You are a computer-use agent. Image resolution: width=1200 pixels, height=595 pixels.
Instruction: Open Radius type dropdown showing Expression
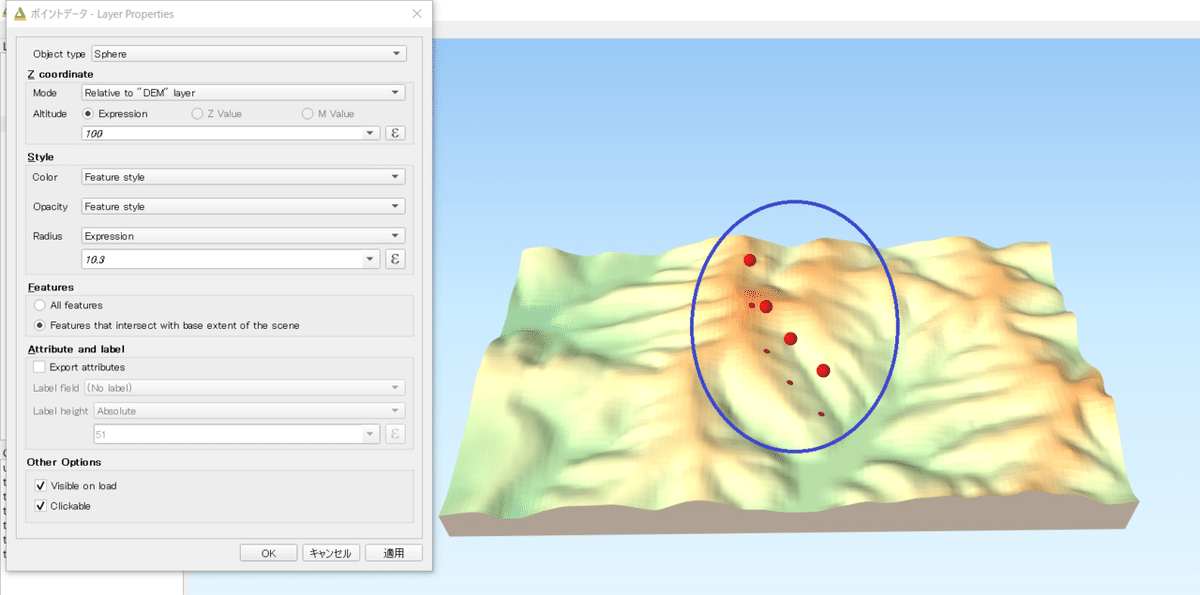point(243,236)
